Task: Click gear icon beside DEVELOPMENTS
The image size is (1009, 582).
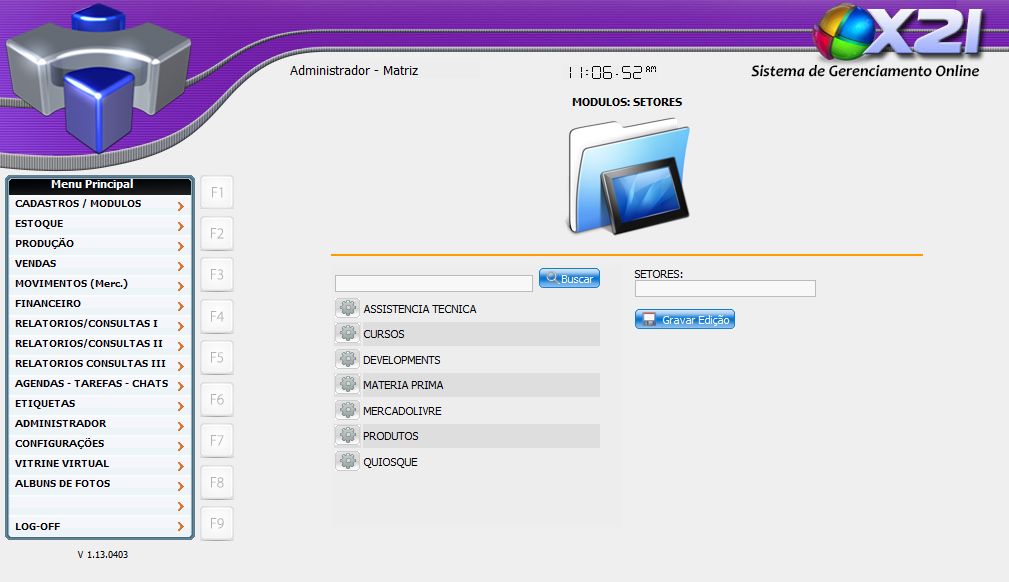Action: (x=347, y=359)
